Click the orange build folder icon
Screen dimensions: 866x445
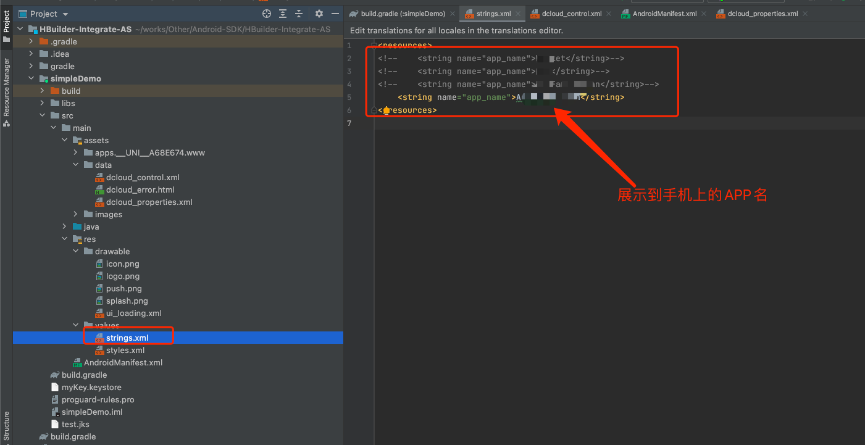click(x=55, y=91)
